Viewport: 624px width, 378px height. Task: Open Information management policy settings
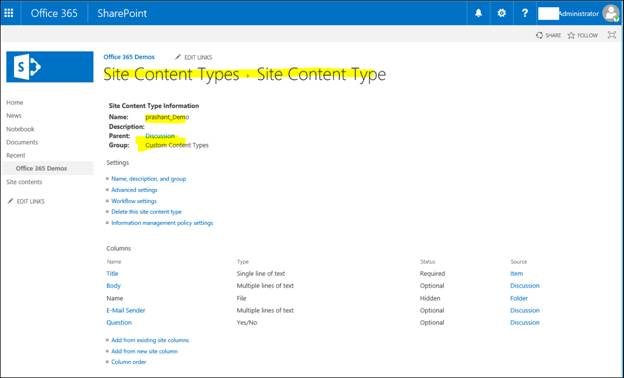tap(162, 223)
